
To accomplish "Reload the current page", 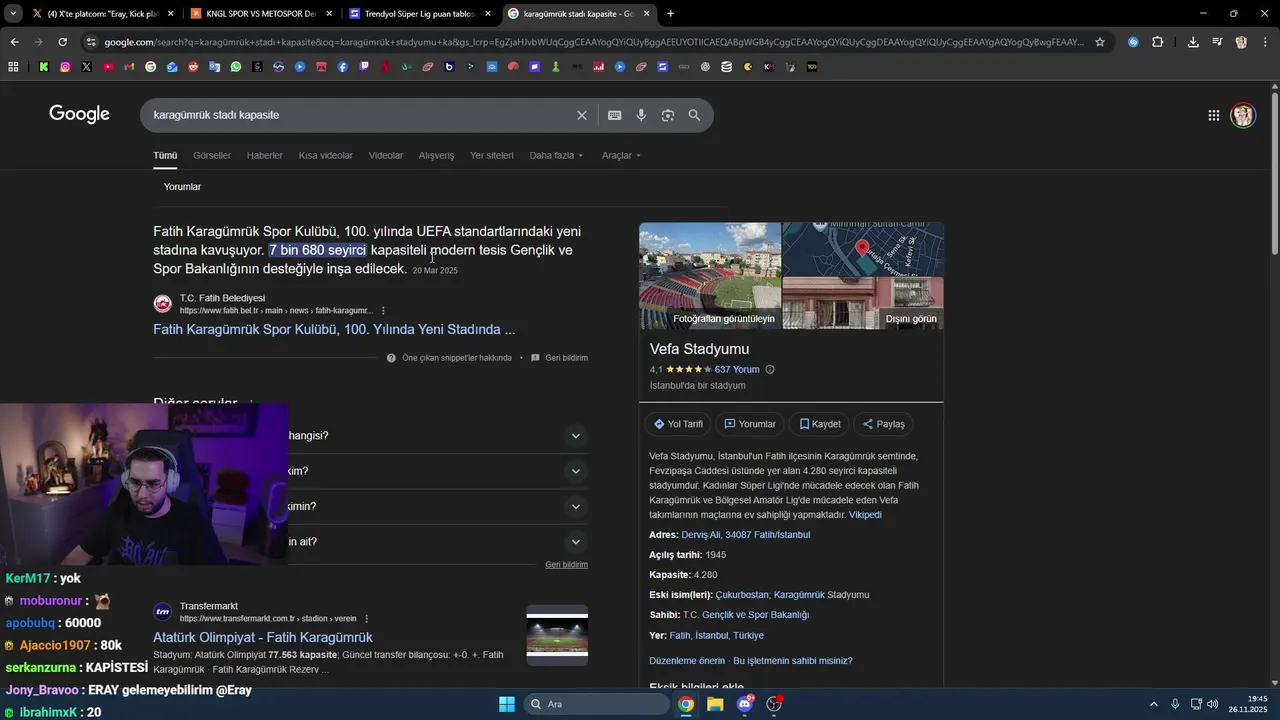I will pos(62,42).
